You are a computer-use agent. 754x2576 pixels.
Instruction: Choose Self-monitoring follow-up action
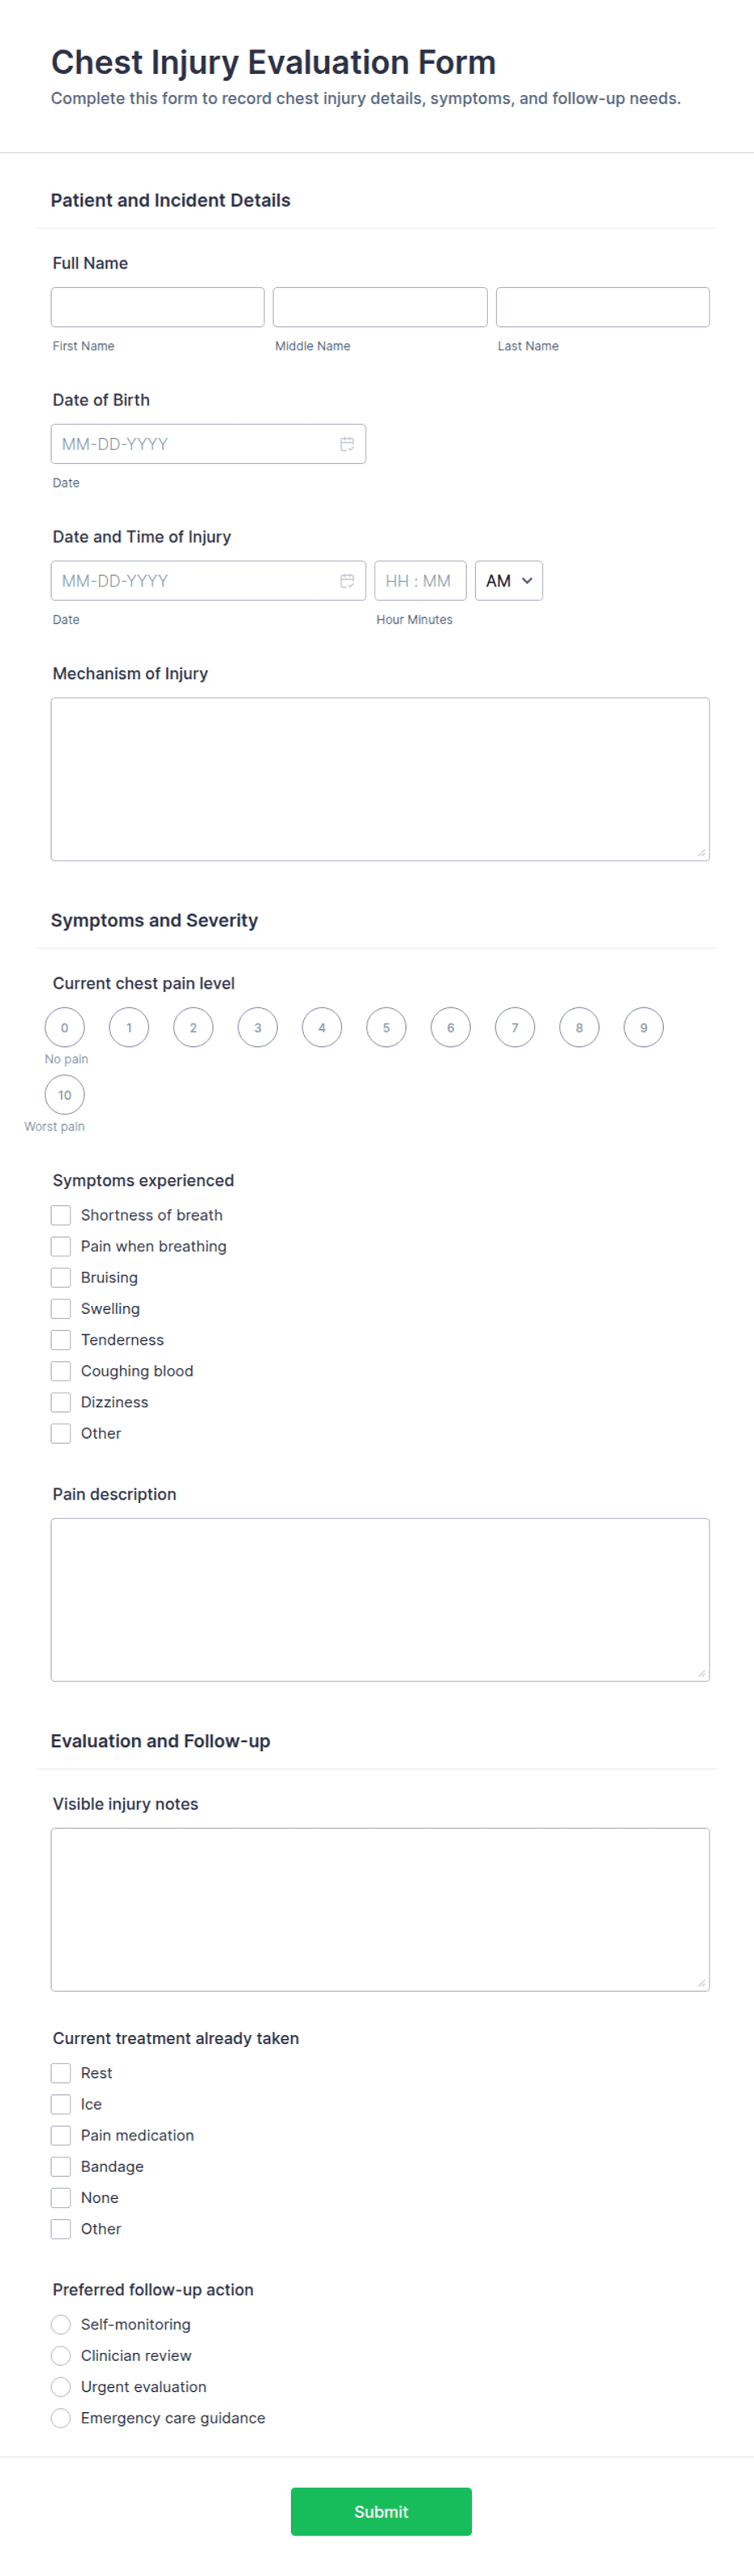coord(61,2324)
